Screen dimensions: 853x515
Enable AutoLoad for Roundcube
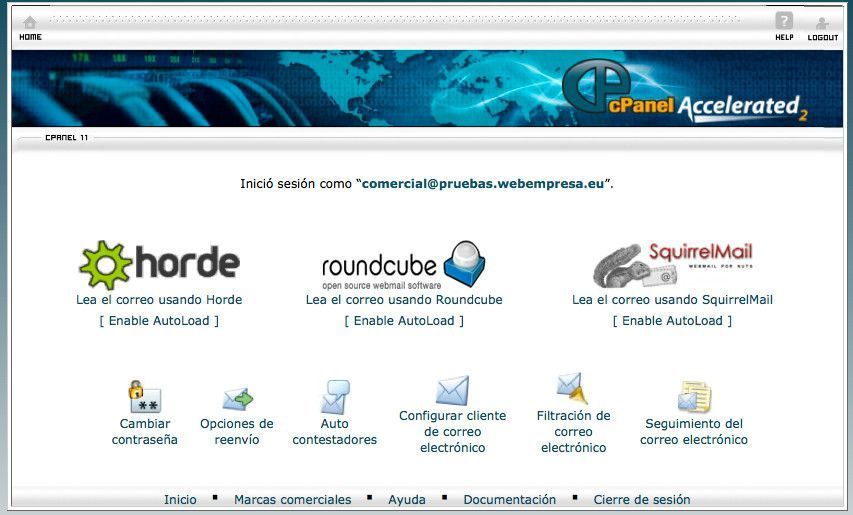[404, 321]
